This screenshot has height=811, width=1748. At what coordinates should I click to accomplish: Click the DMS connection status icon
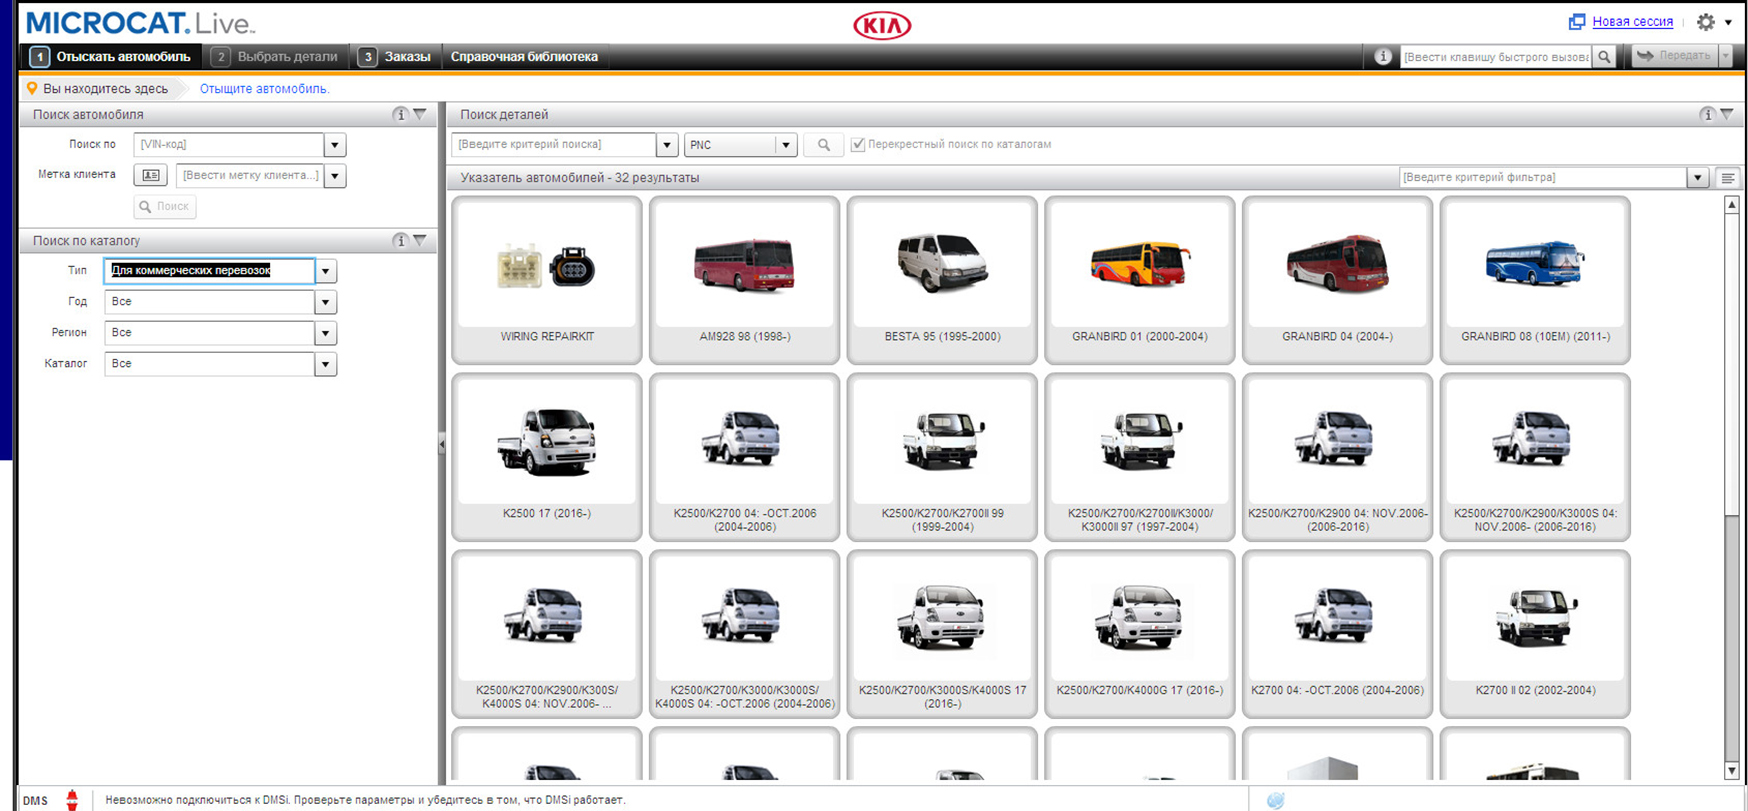click(71, 799)
